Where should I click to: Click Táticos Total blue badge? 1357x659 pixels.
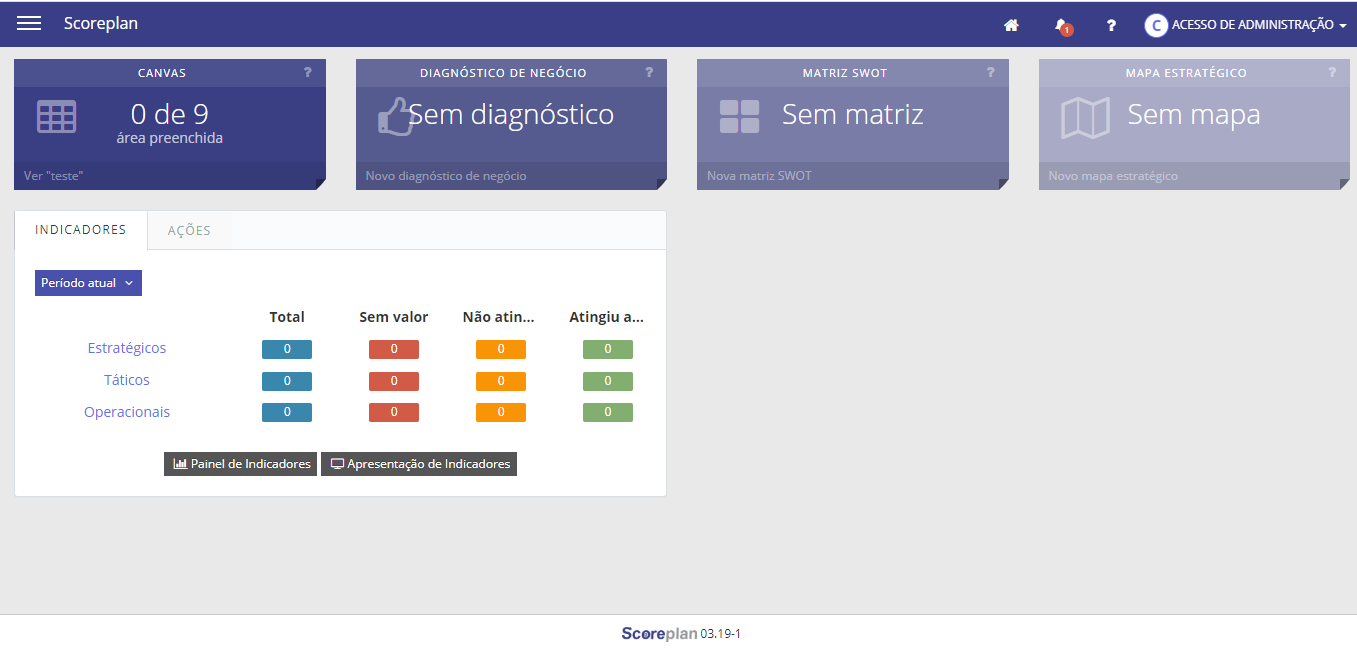coord(287,381)
